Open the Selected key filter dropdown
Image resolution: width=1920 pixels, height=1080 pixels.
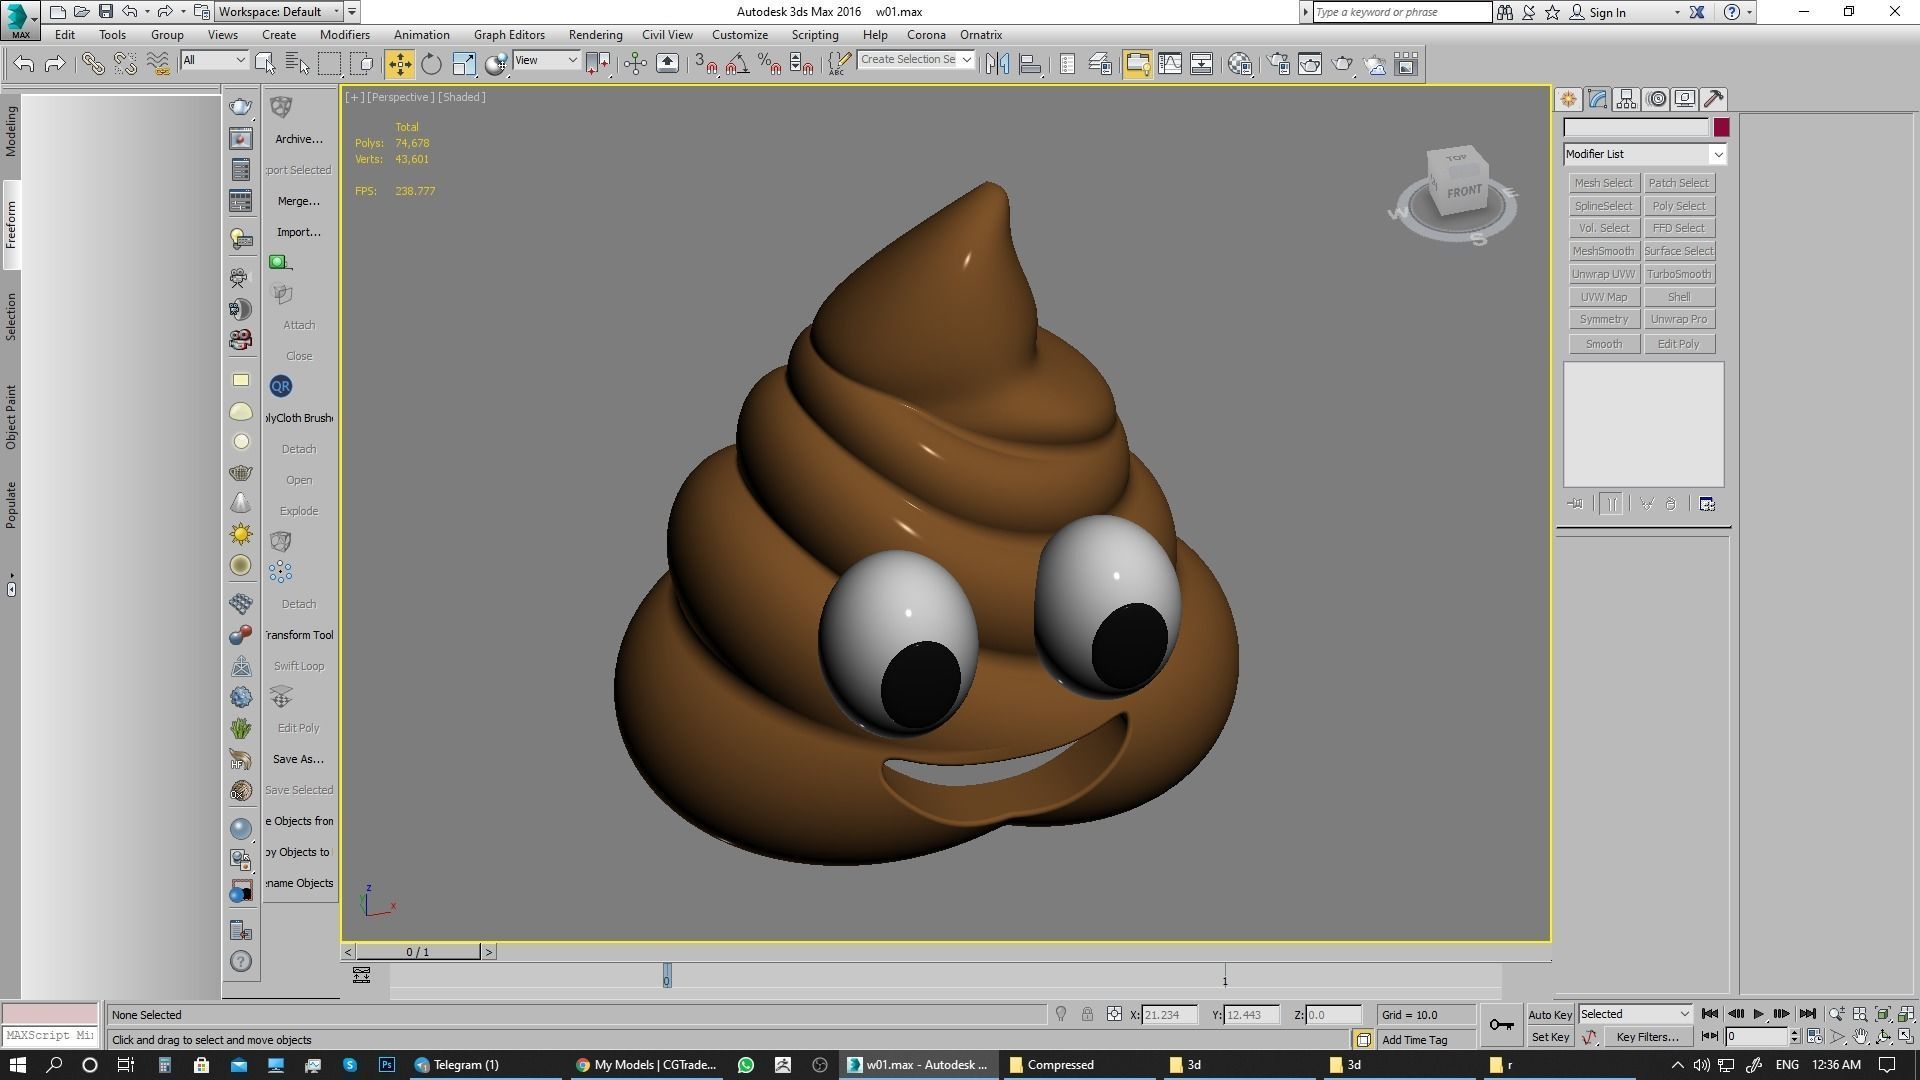1635,1014
